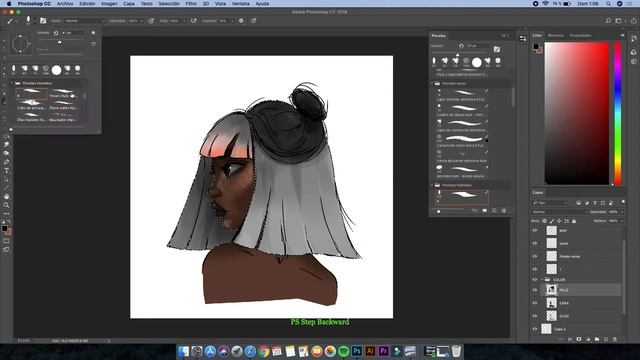Hide the CARA layer with its eye
This screenshot has height=360, width=640.
pos(535,303)
